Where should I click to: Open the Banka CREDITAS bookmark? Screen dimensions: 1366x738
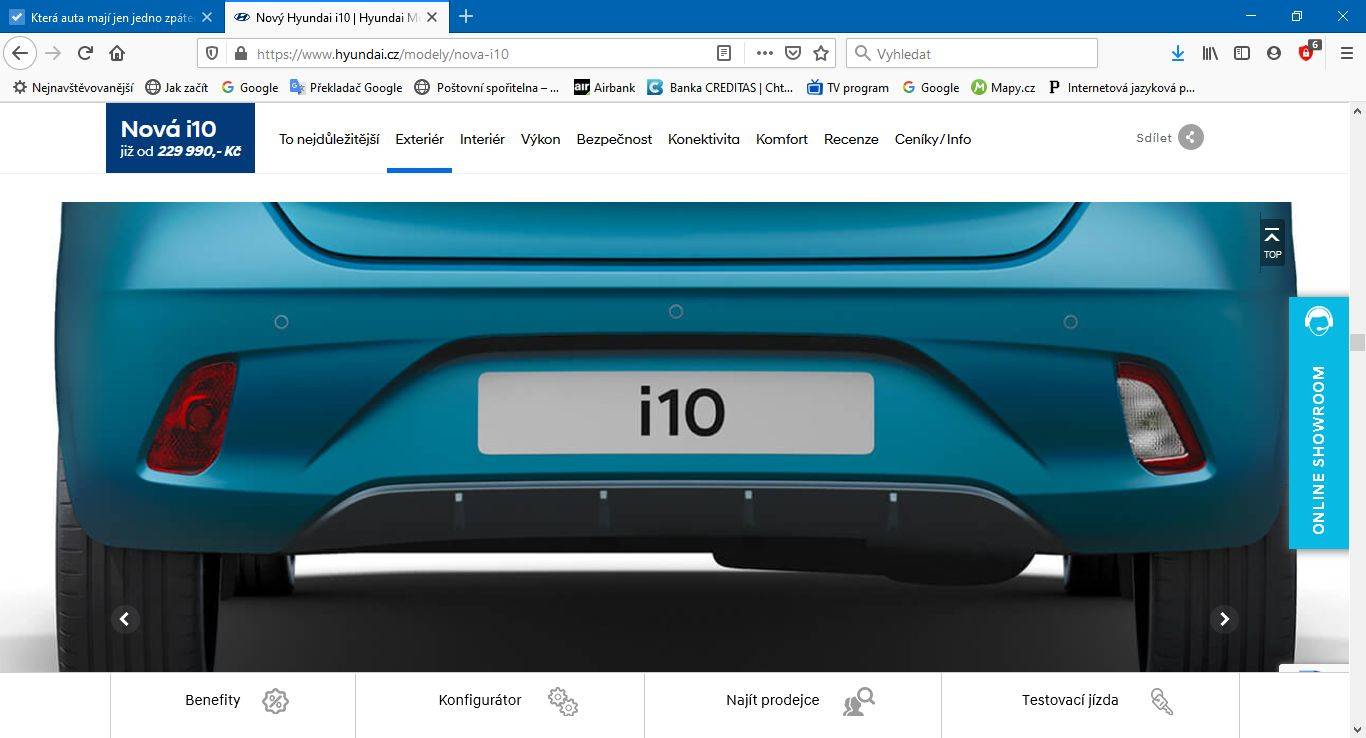tap(720, 87)
